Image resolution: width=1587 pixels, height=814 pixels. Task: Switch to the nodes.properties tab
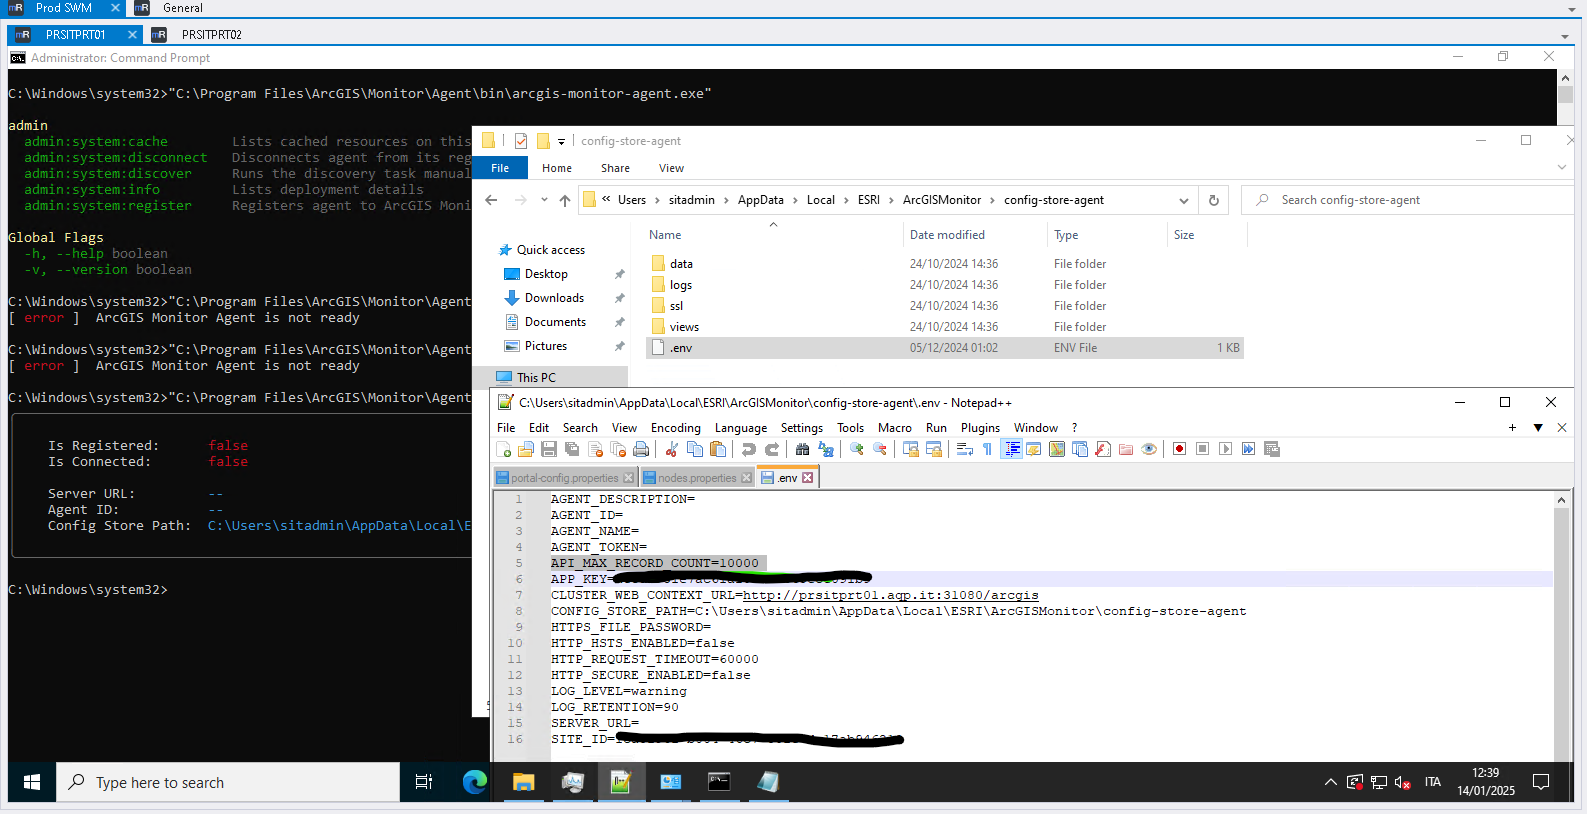pos(697,478)
